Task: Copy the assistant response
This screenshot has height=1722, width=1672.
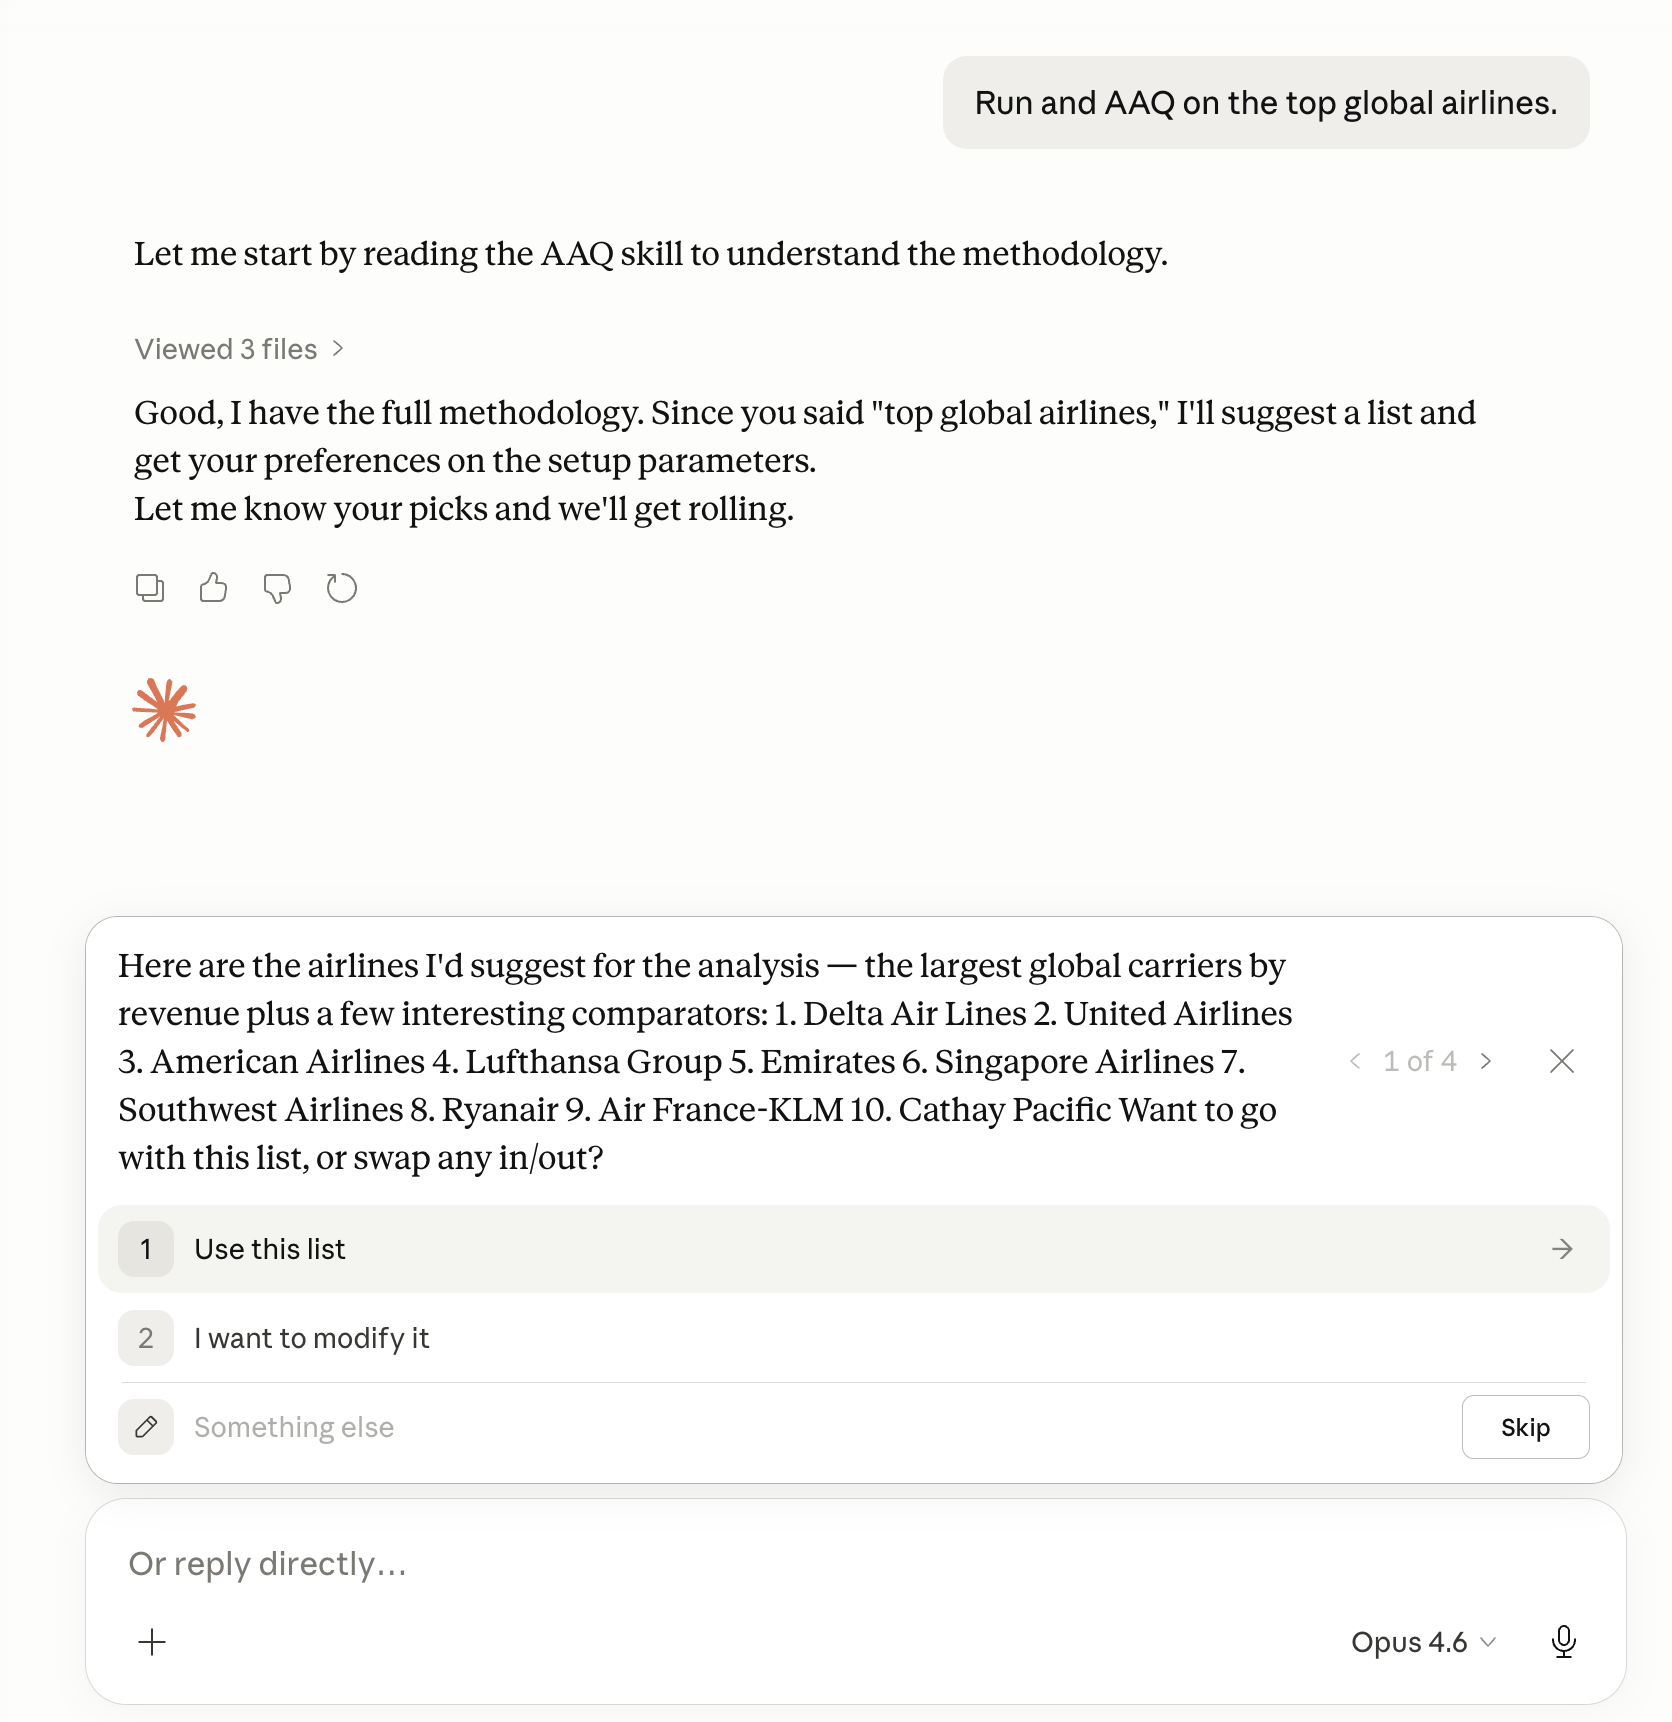Action: pos(150,588)
